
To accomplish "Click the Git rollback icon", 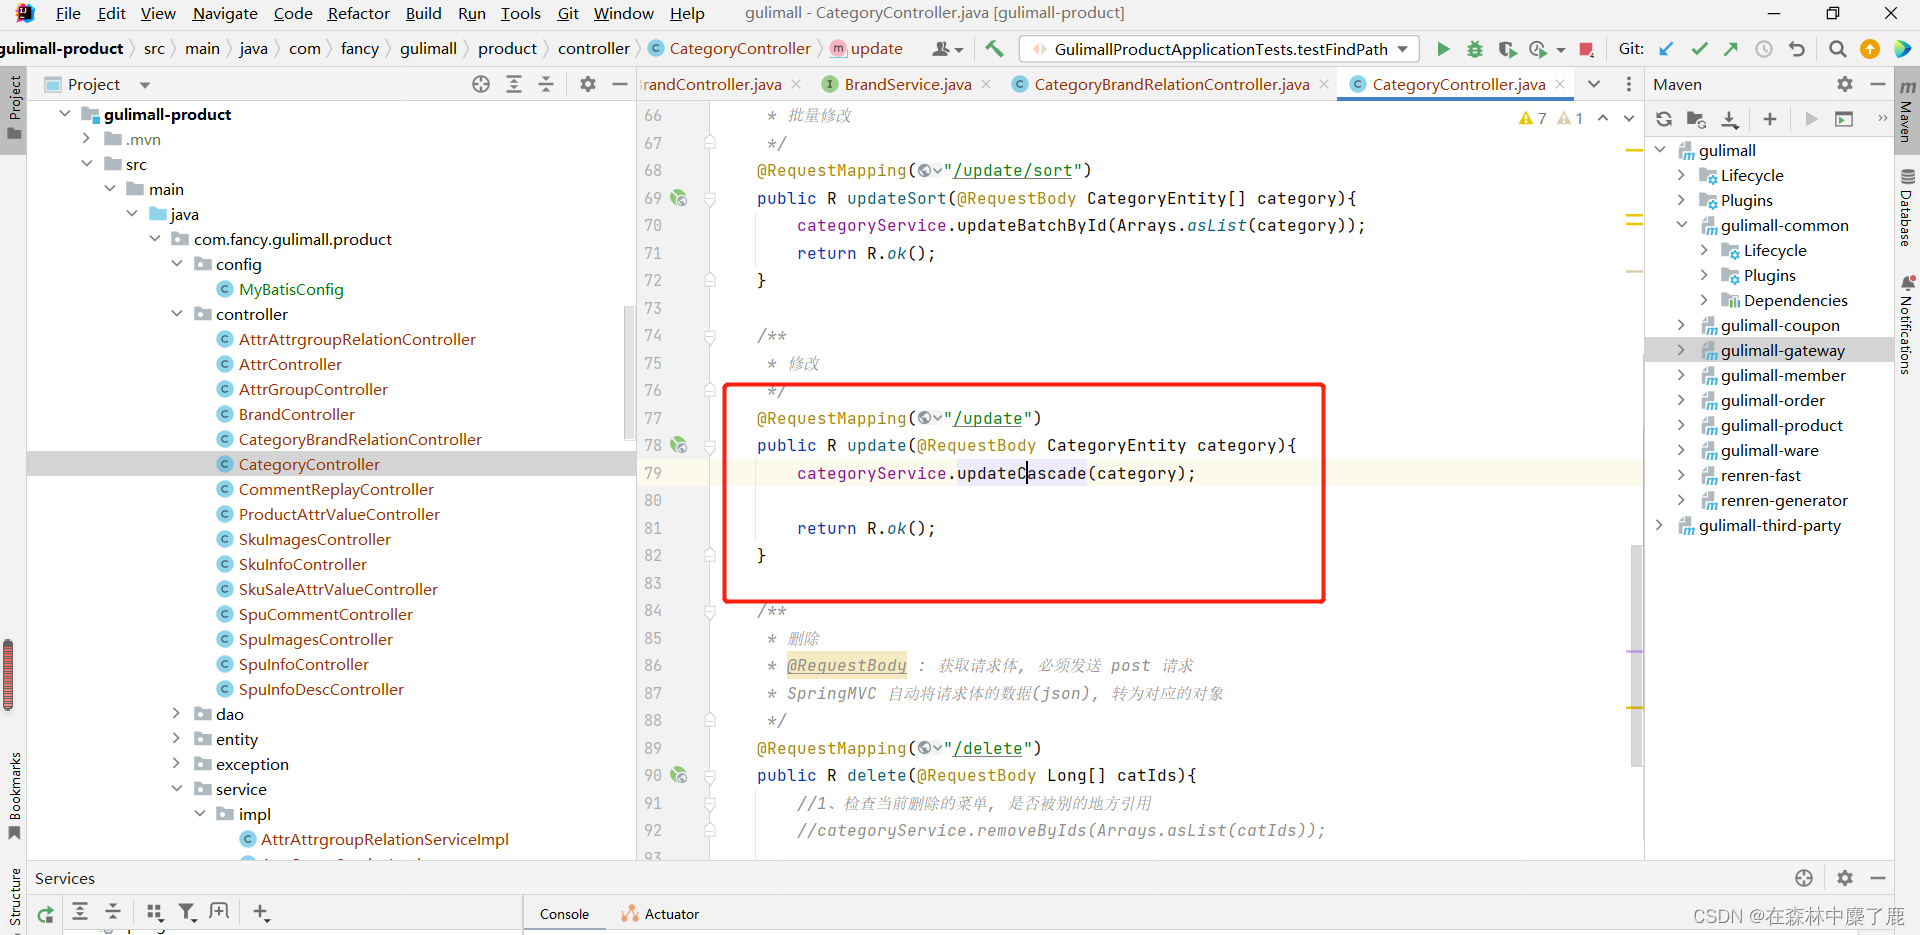I will 1797,49.
